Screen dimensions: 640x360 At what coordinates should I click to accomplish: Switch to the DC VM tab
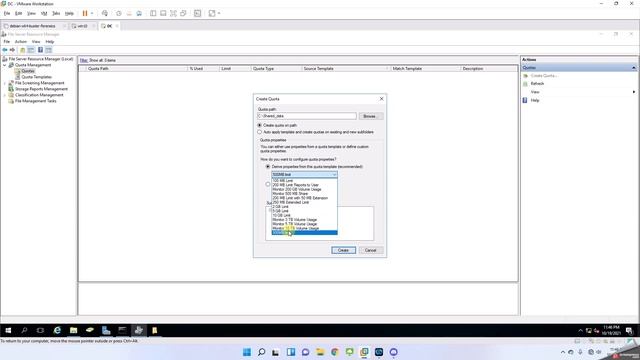109,26
